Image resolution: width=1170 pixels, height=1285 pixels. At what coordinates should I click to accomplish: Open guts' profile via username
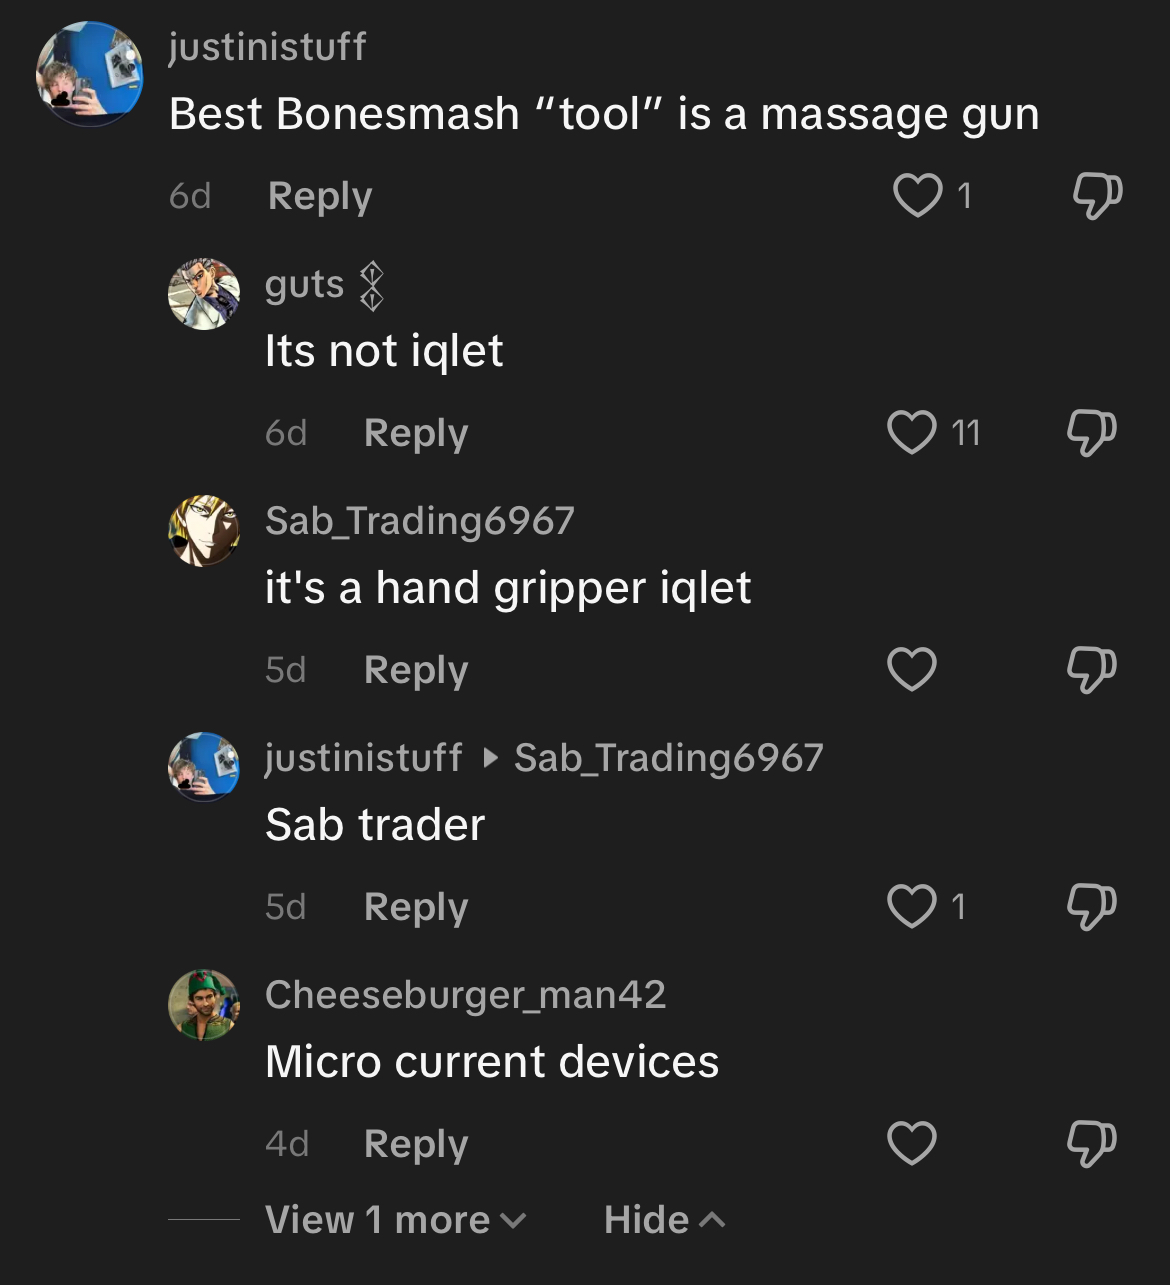pos(304,285)
